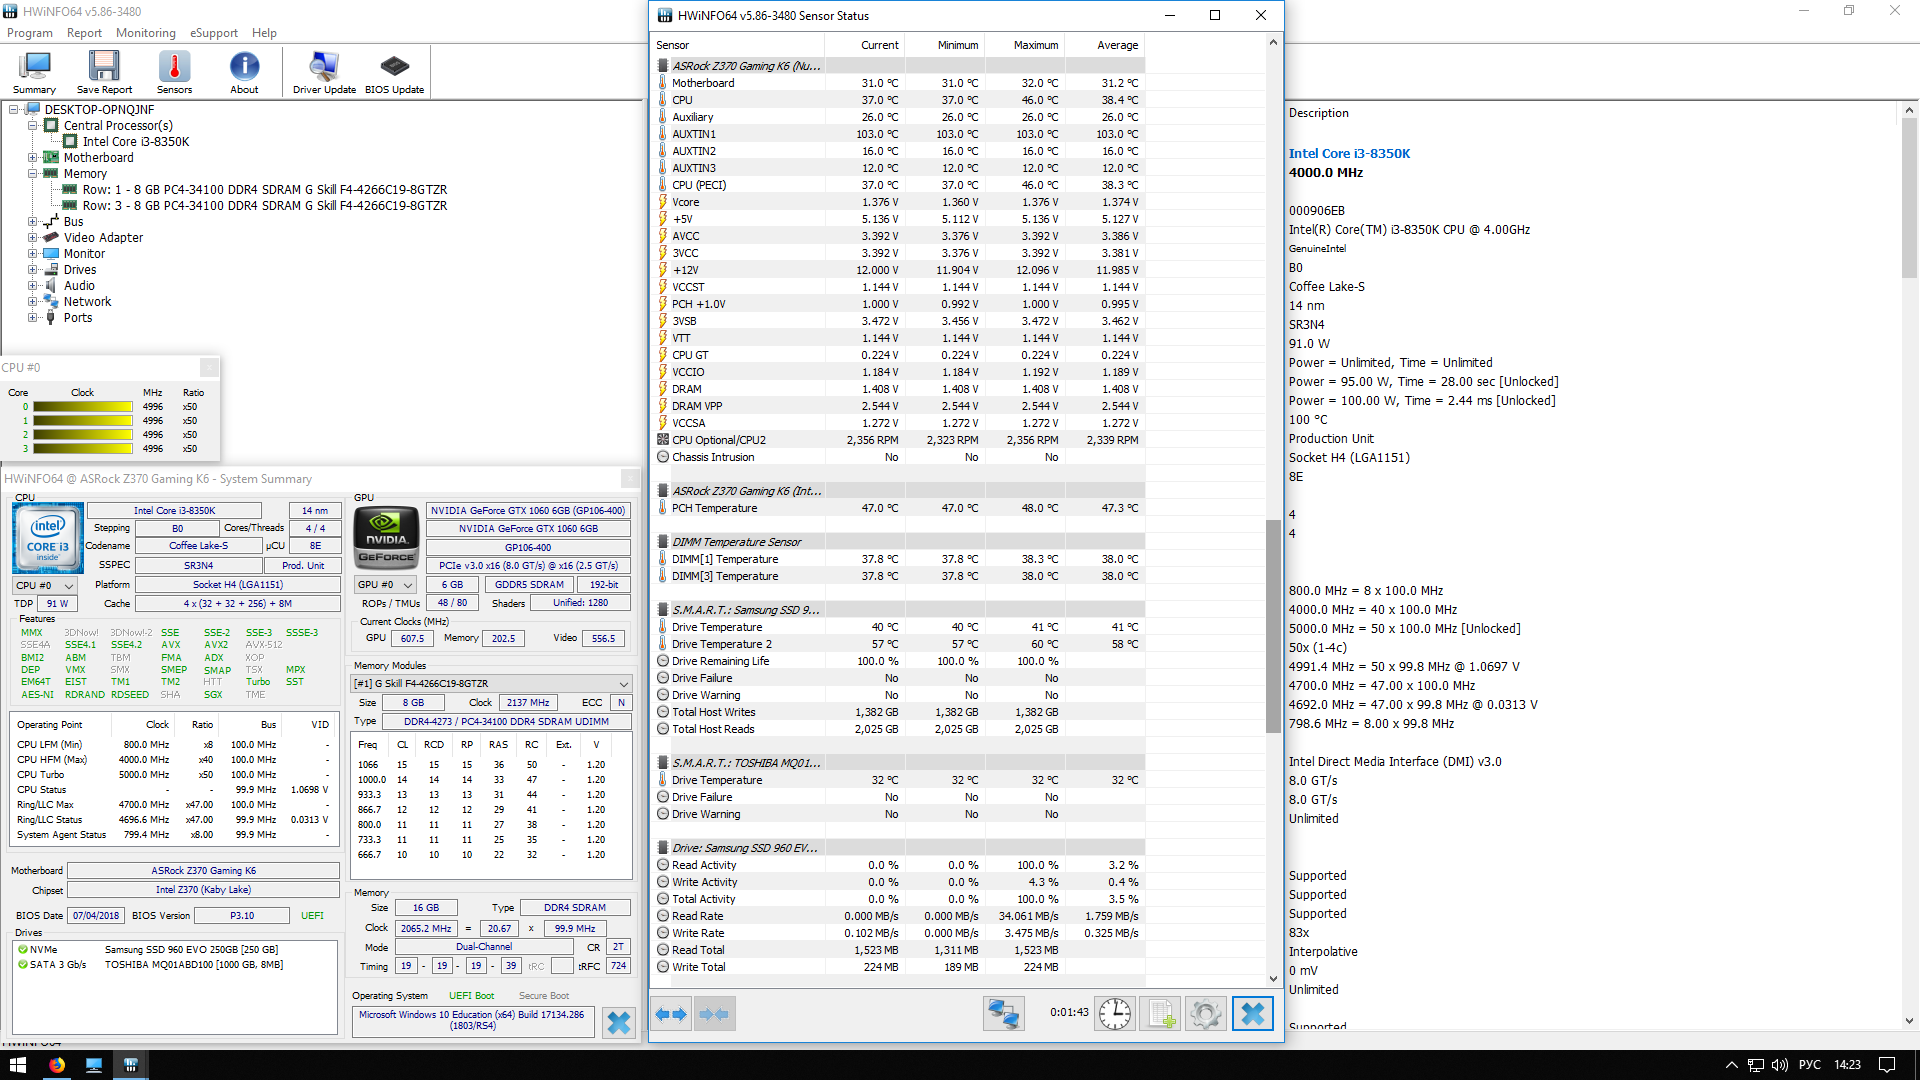Expand the Video Adapter tree node

click(33, 238)
